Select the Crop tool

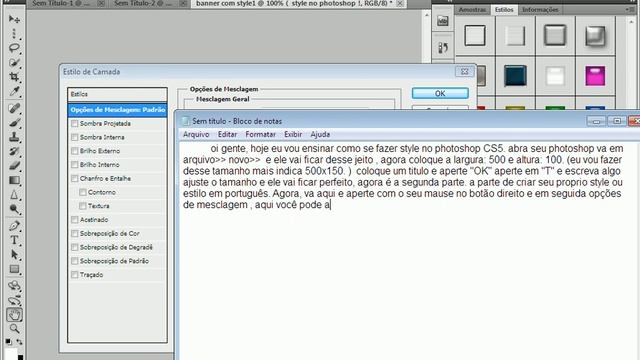point(14,77)
